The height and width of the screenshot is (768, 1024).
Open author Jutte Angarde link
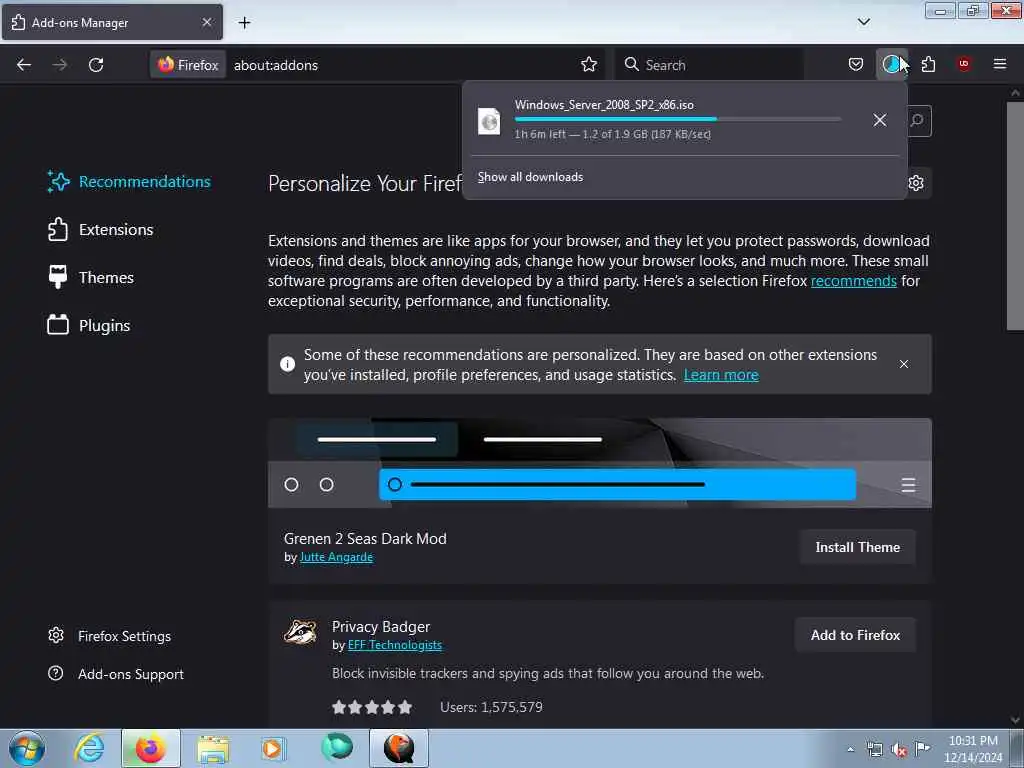click(x=336, y=557)
